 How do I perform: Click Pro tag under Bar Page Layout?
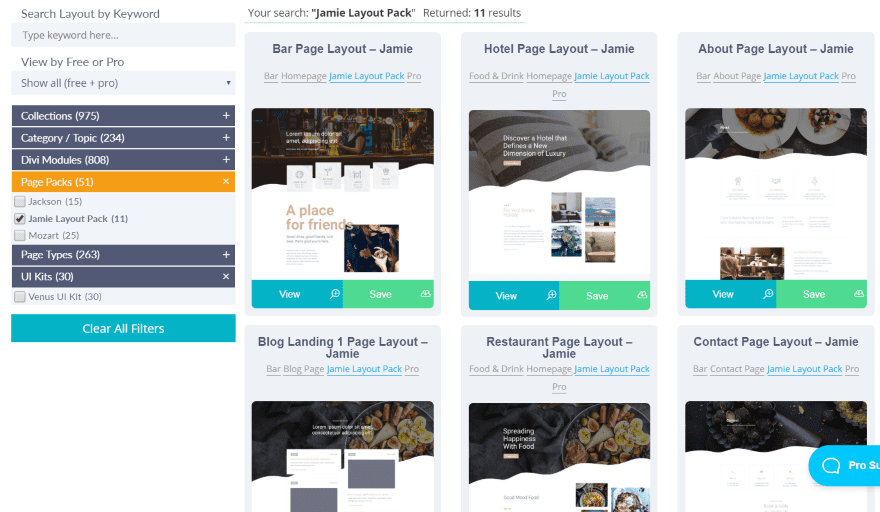[x=414, y=76]
